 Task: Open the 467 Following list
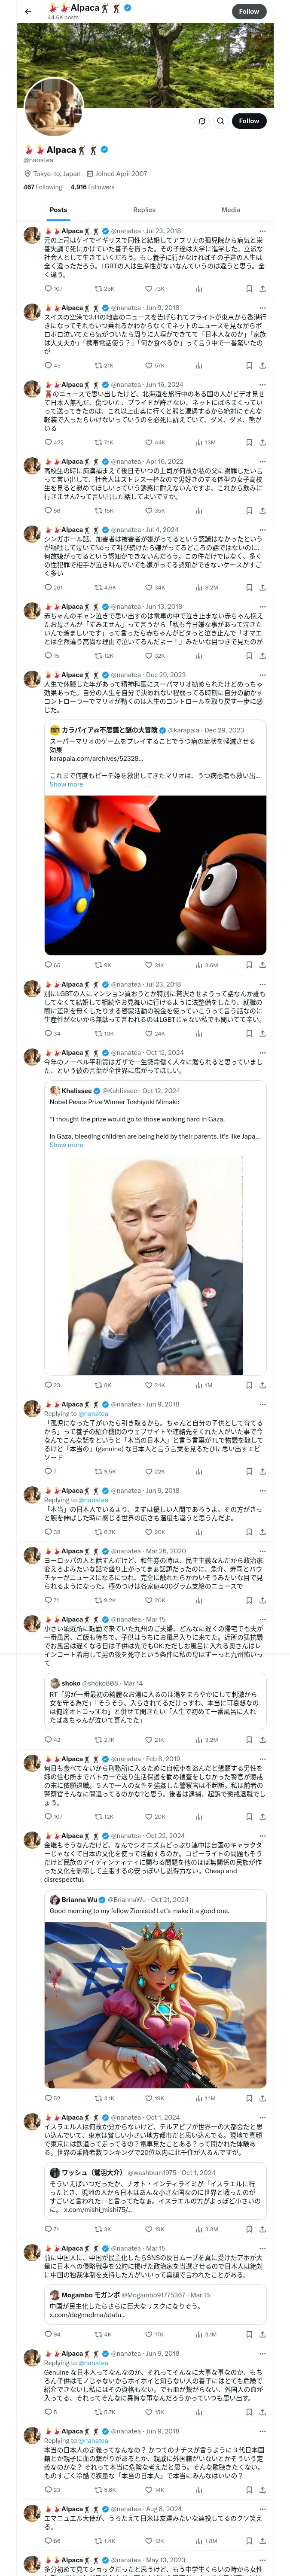(x=43, y=187)
